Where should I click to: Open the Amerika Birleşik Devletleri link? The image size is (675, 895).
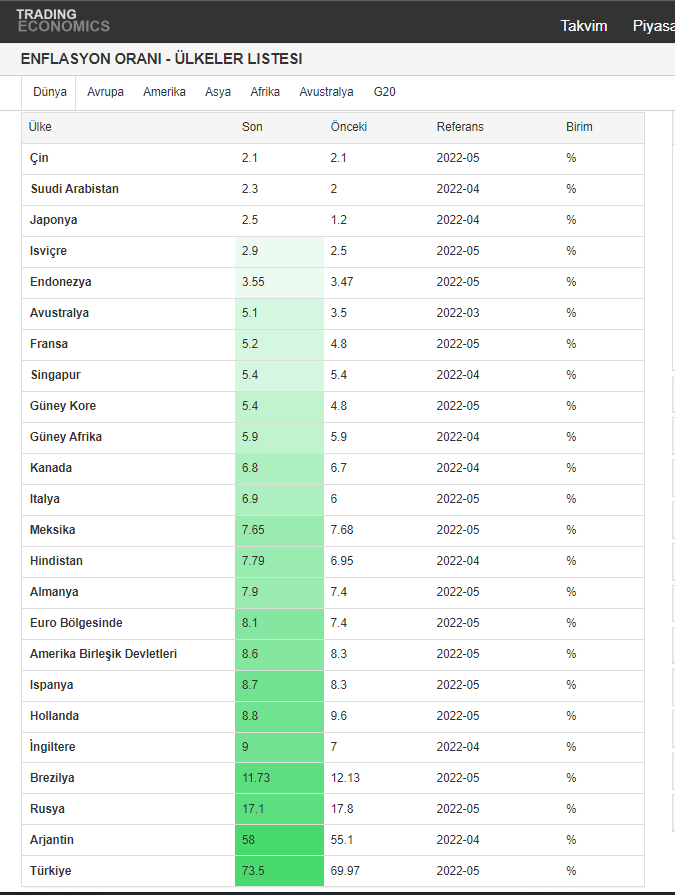click(103, 654)
